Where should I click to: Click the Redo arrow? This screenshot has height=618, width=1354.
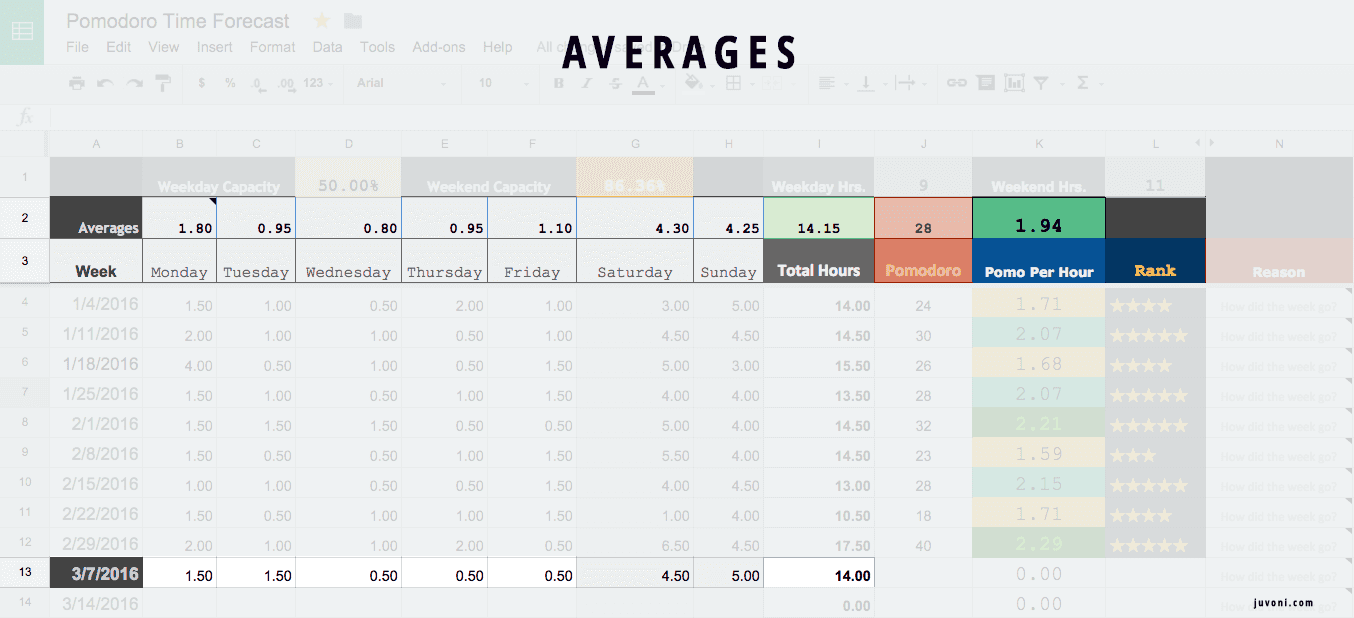[x=134, y=83]
